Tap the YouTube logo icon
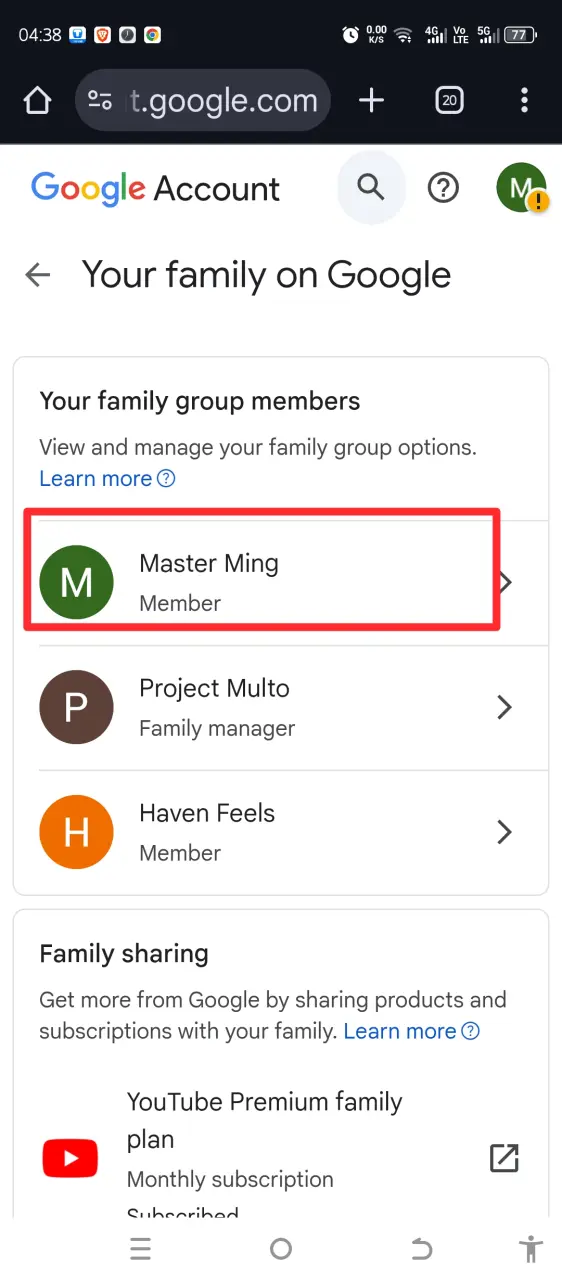562x1280 pixels. (70, 1159)
